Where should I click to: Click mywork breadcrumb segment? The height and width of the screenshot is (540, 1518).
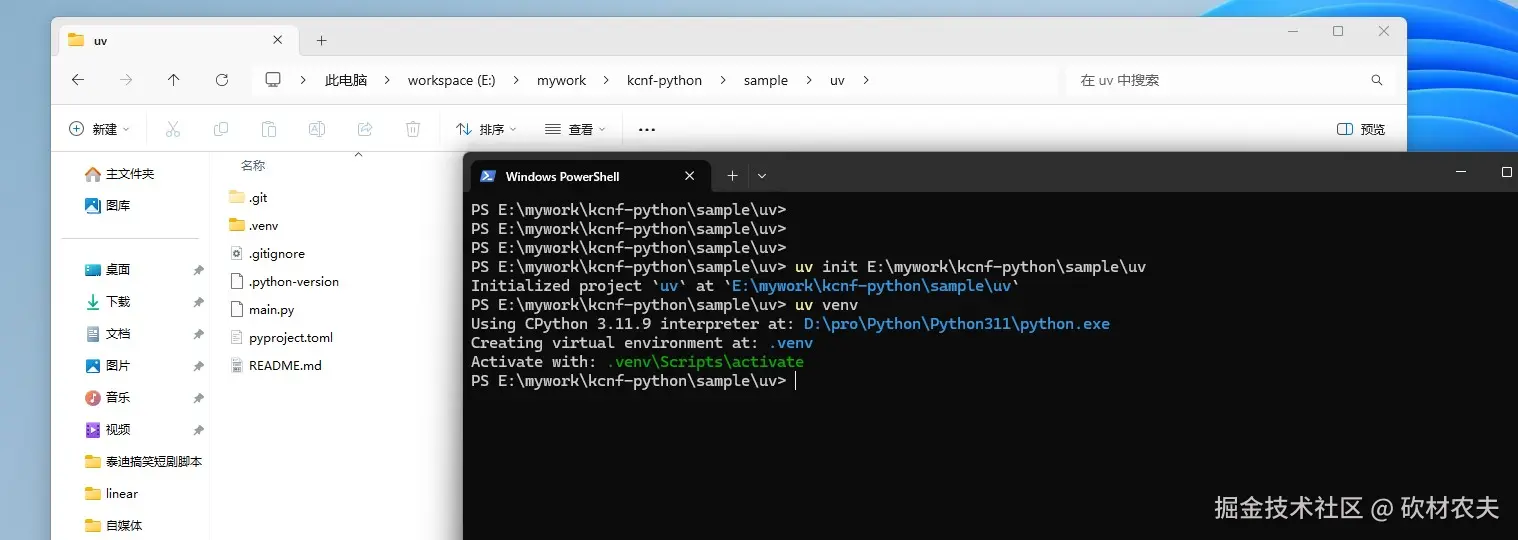coord(561,80)
